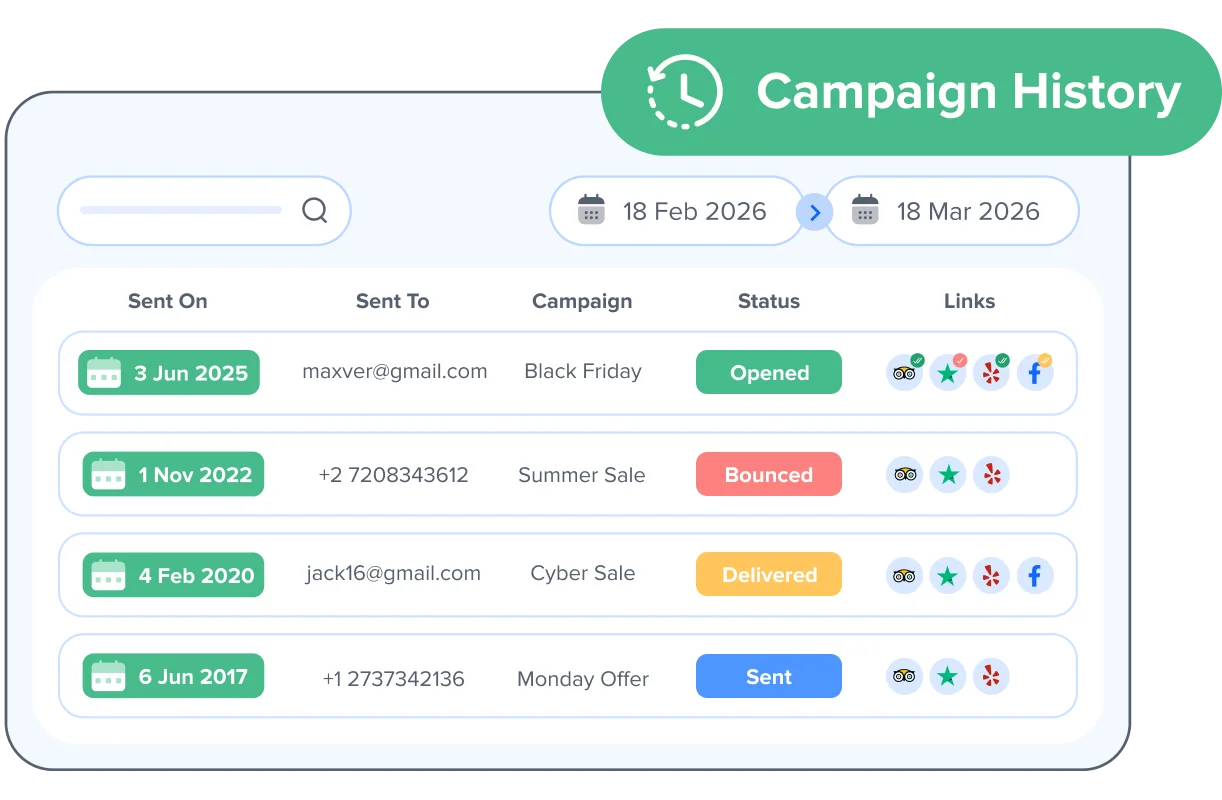Click the Links column header

(970, 301)
